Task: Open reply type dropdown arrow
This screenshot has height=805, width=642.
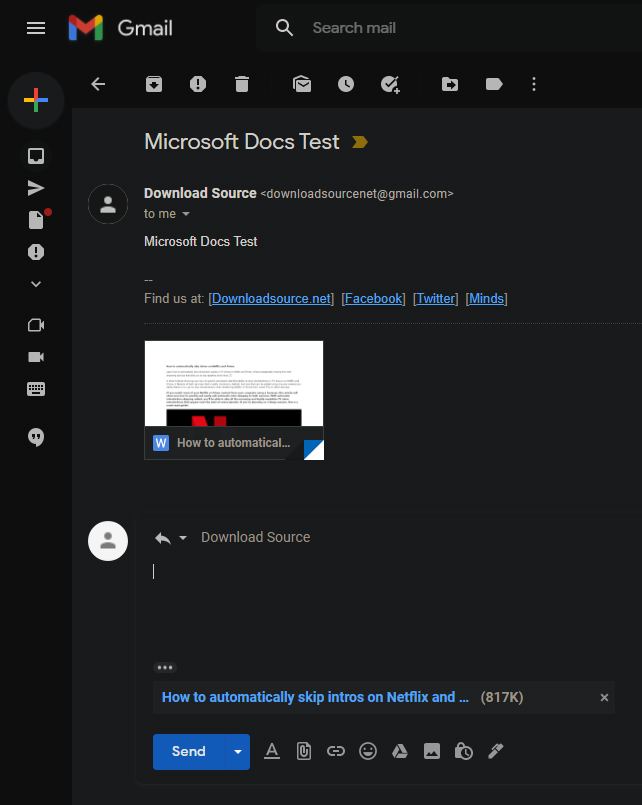Action: click(x=183, y=538)
